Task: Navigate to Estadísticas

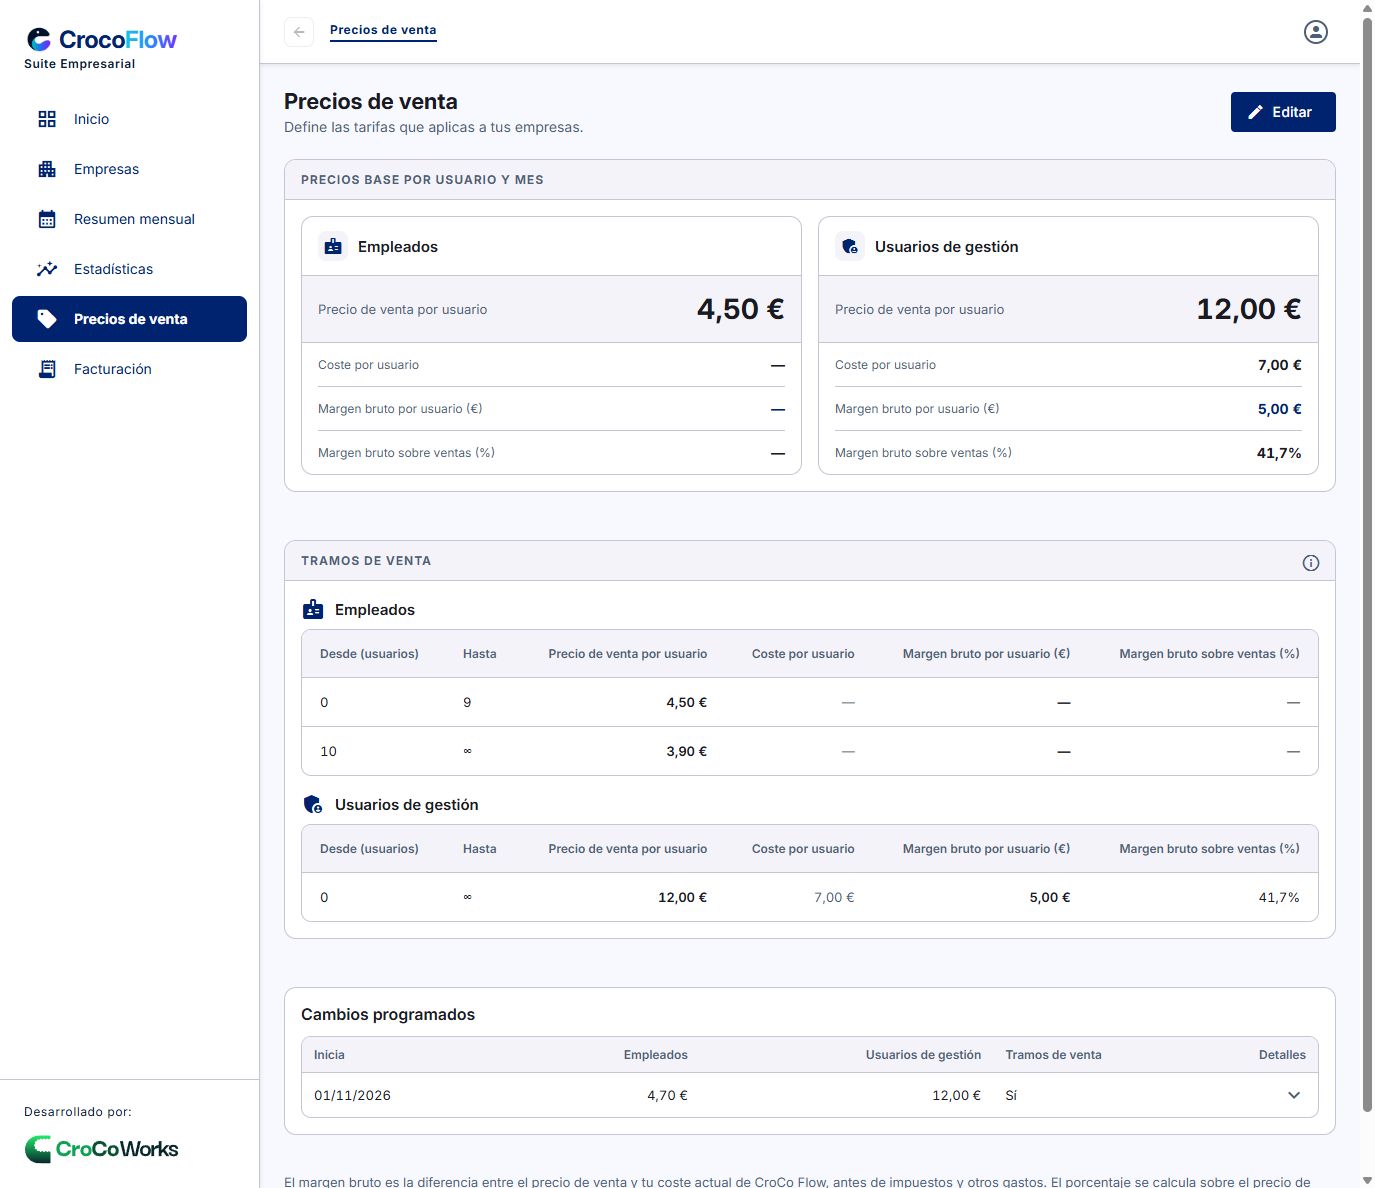Action: (129, 269)
